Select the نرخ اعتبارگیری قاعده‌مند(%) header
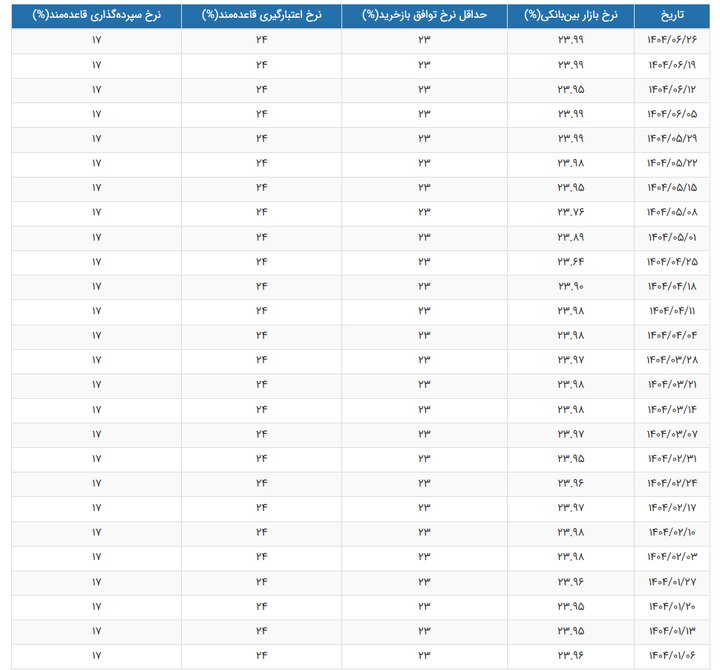Image resolution: width=720 pixels, height=670 pixels. 261,15
